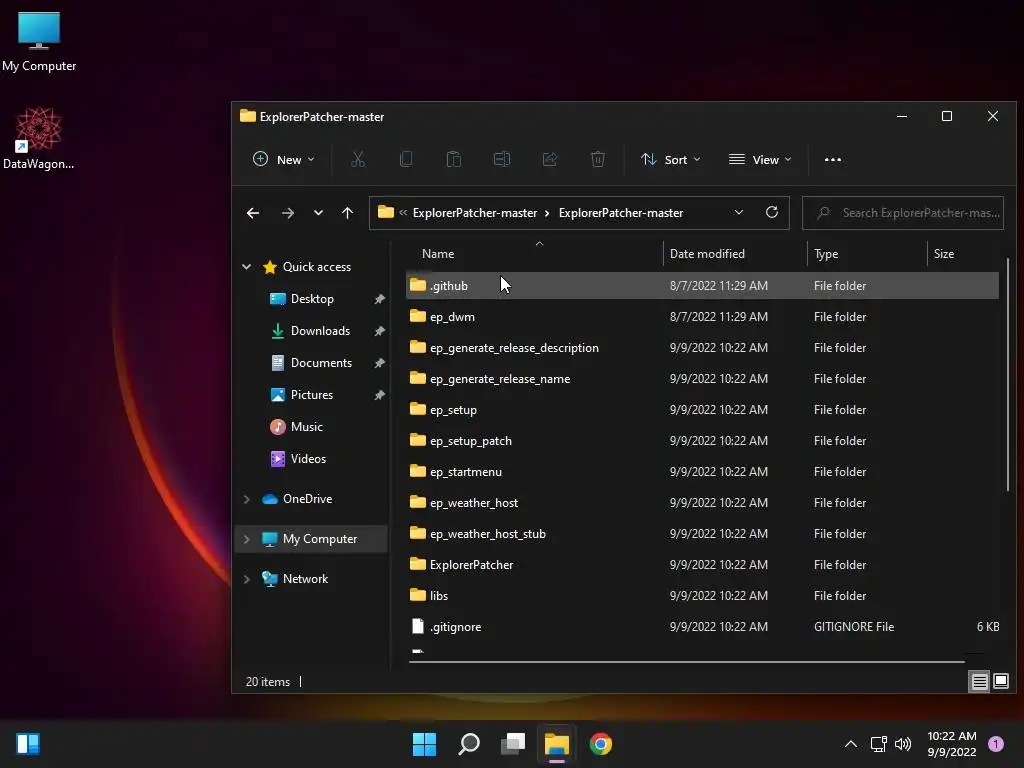Show hidden tray icons chevron
Viewport: 1024px width, 768px height.
pyautogui.click(x=851, y=744)
